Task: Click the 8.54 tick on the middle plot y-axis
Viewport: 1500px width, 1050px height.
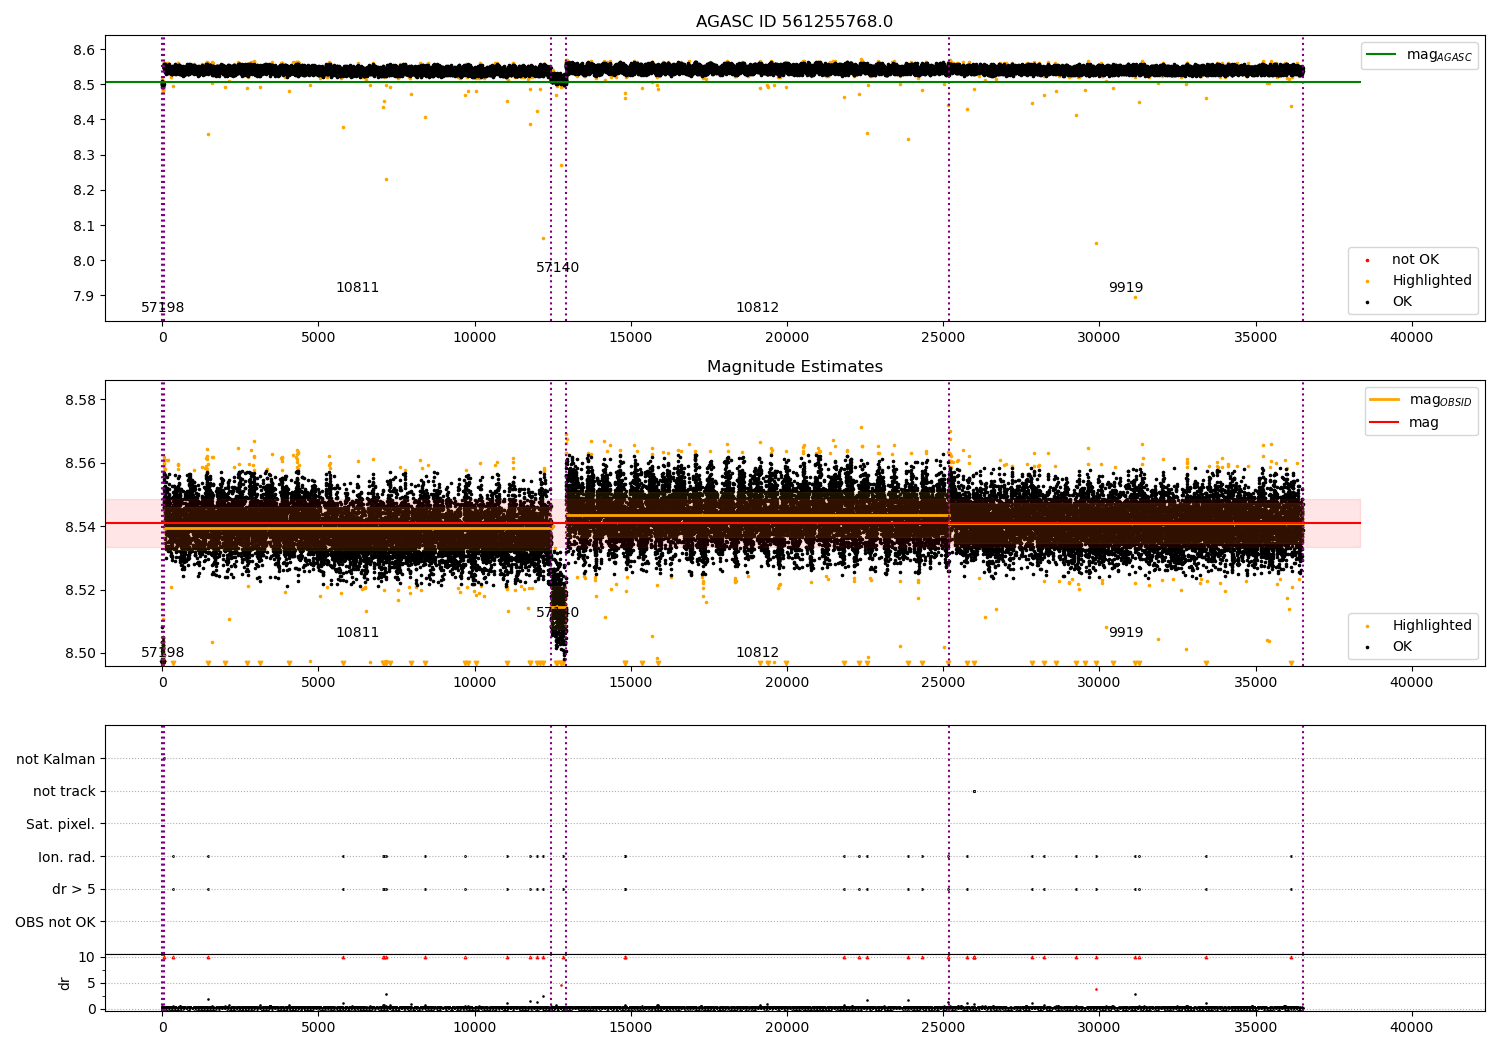Action: tap(81, 527)
